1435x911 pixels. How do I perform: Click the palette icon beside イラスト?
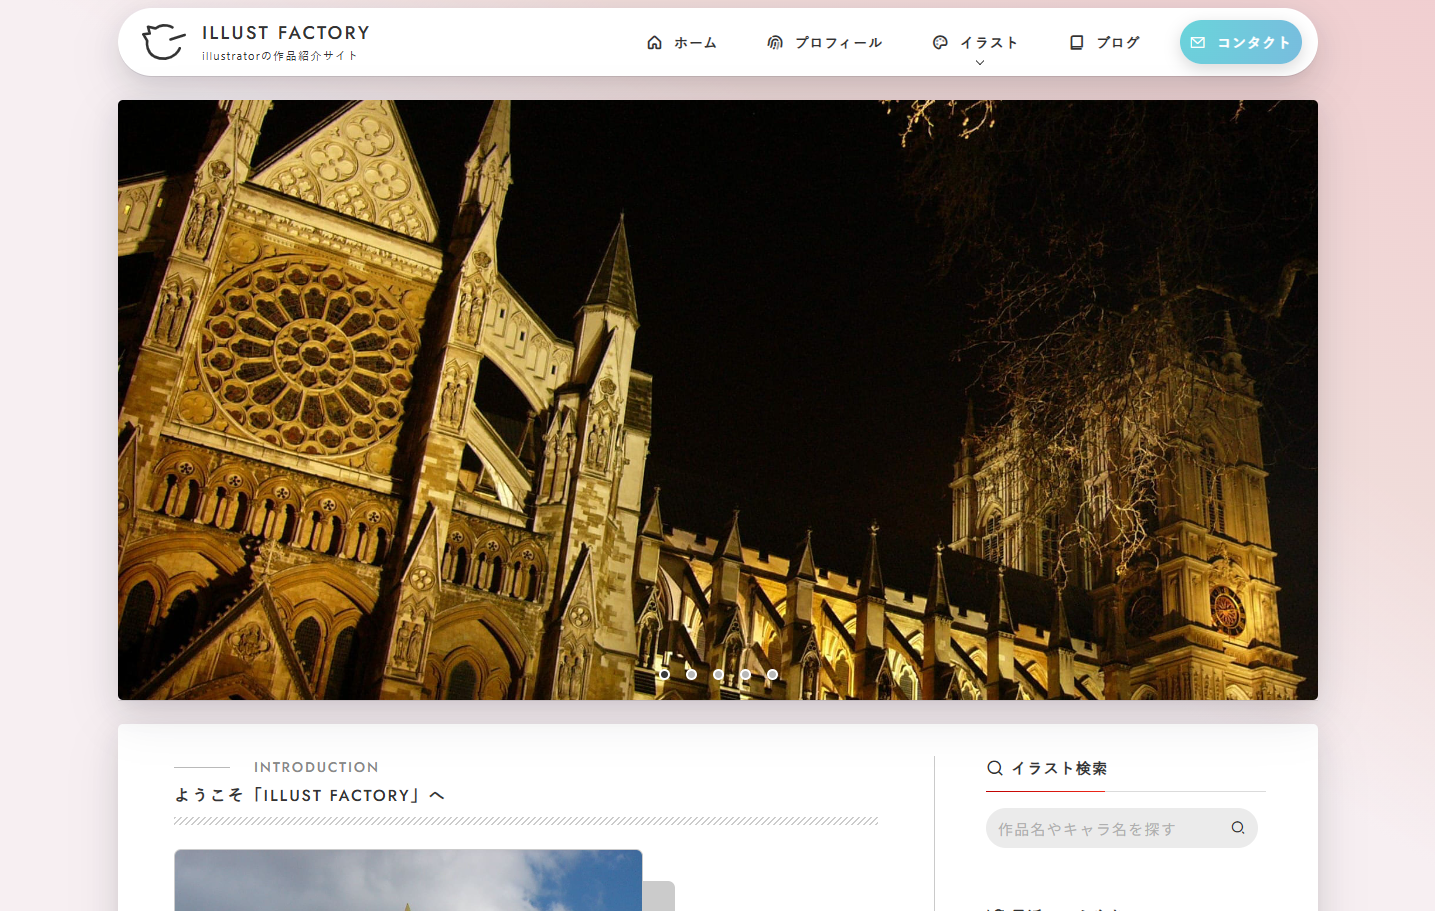coord(940,42)
